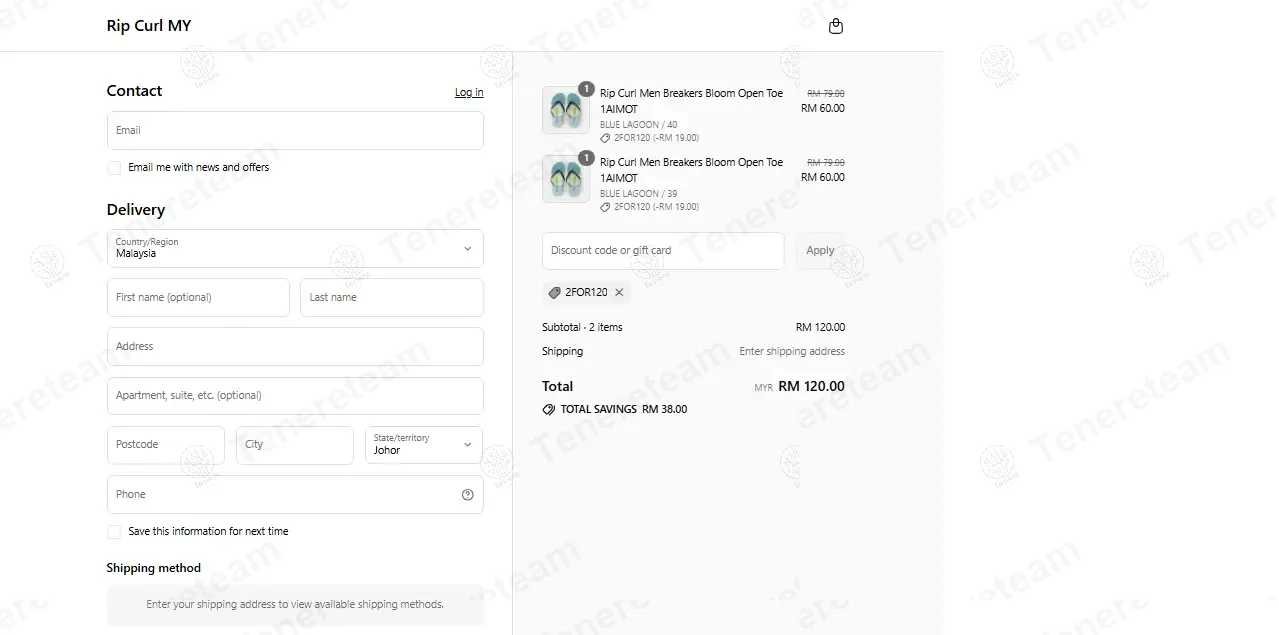Enable Email me with news and offers

(x=114, y=168)
